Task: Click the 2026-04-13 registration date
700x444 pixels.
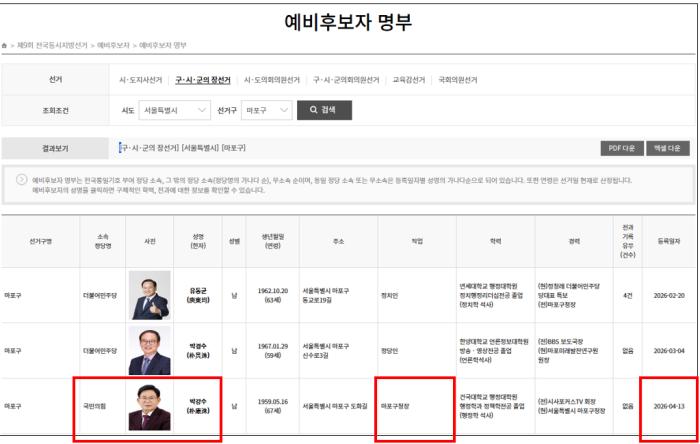Action: [x=669, y=406]
